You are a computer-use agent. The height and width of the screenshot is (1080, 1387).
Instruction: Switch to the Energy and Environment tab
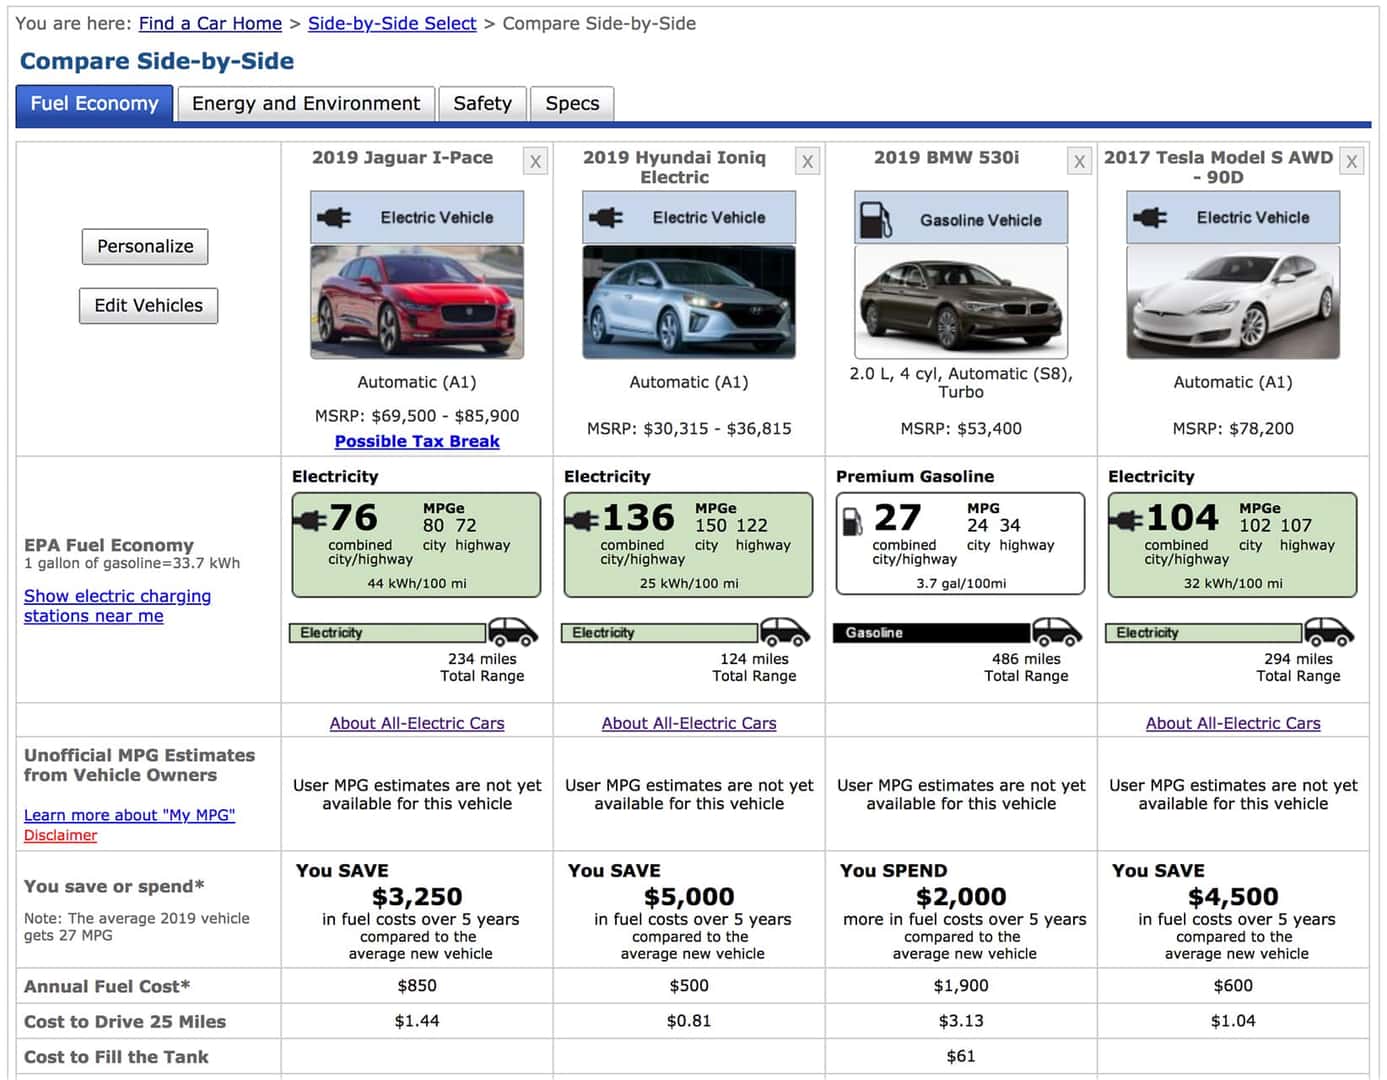305,103
